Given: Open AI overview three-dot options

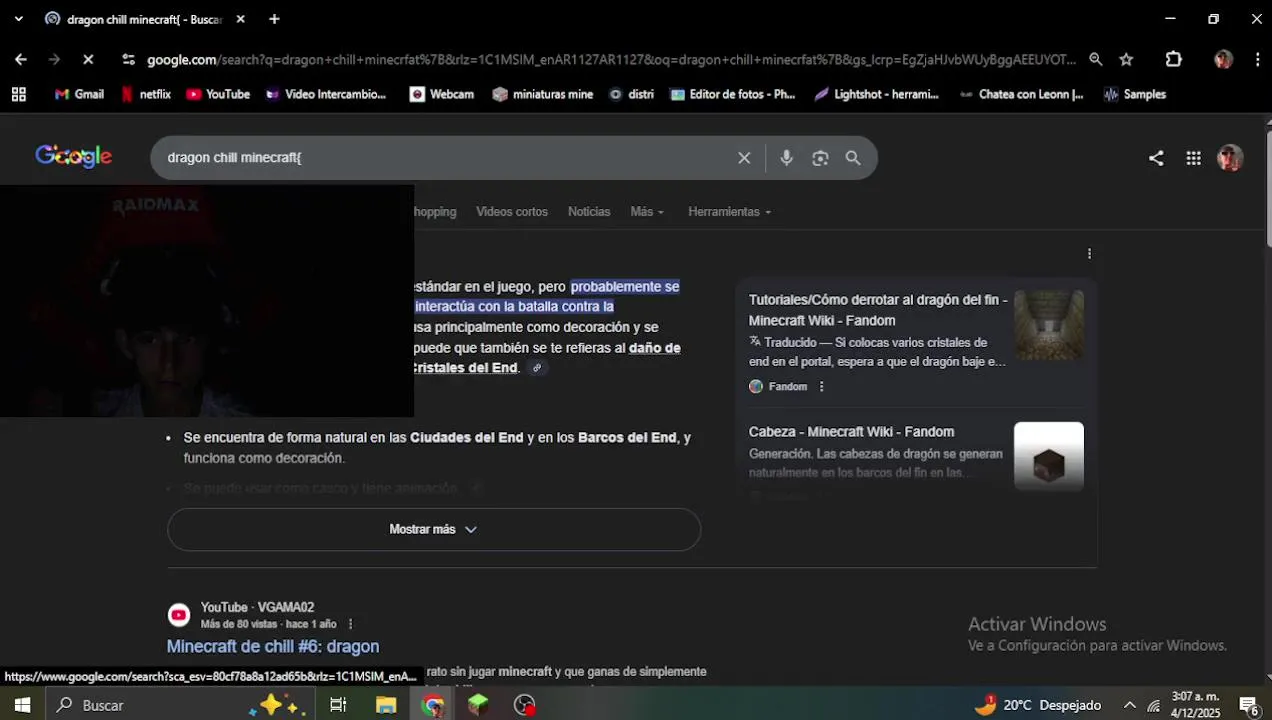Looking at the screenshot, I should click(1089, 254).
